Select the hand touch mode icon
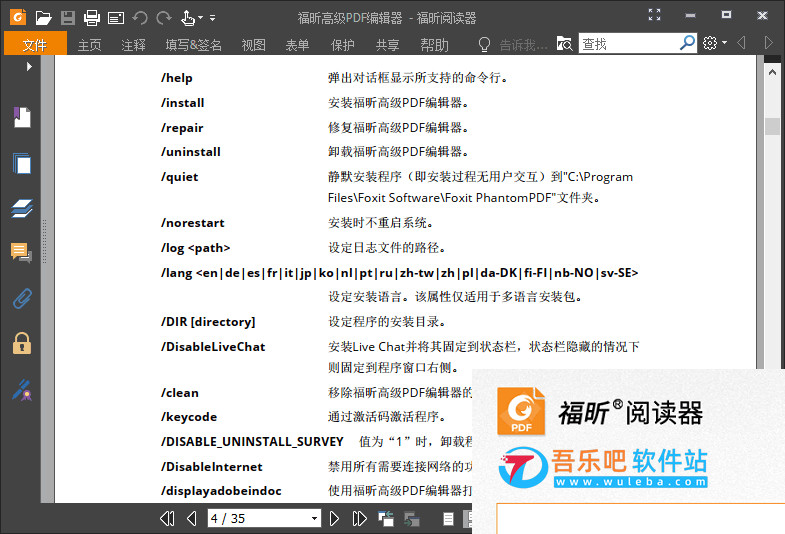The image size is (785, 534). [188, 19]
